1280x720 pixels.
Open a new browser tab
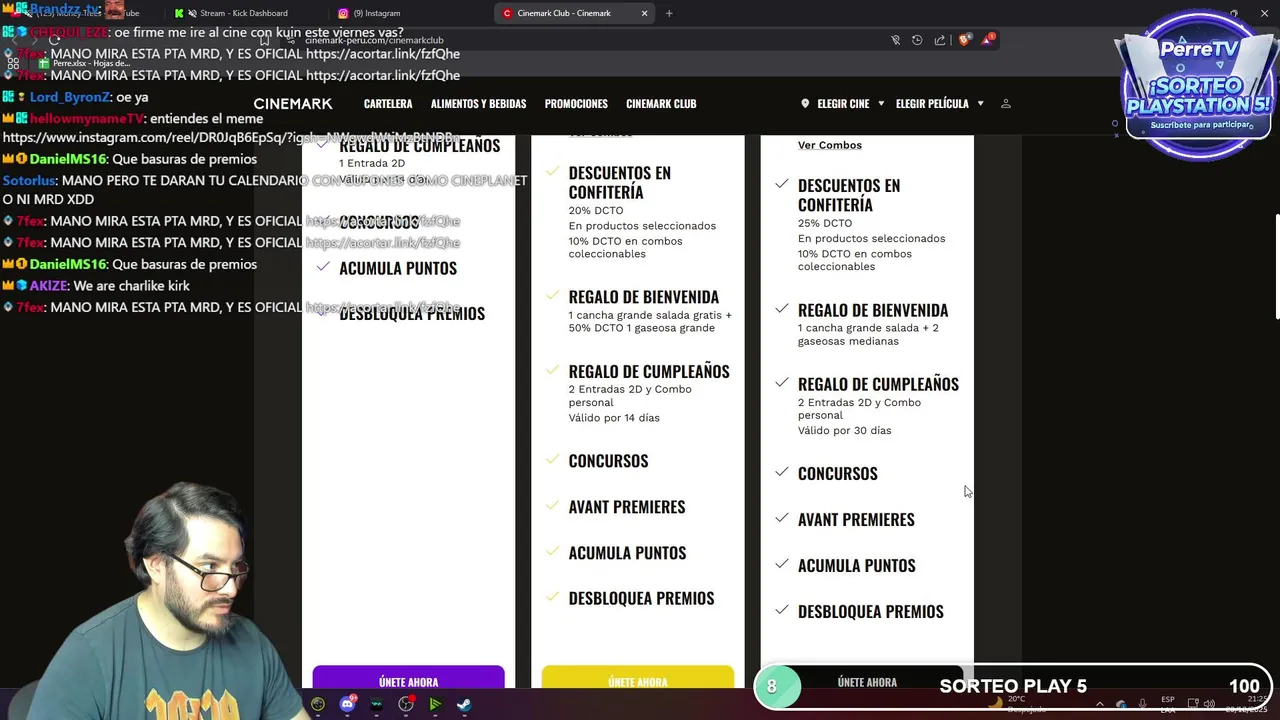669,13
